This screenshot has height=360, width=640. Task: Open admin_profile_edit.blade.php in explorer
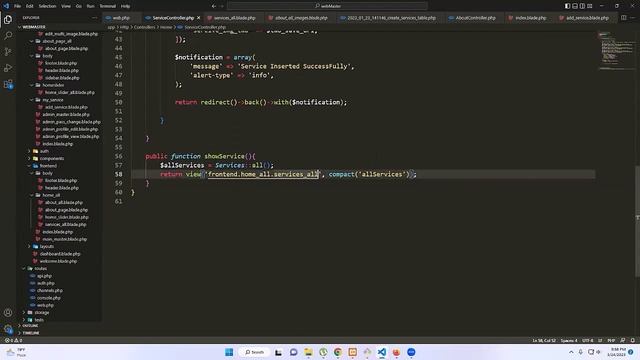tap(70, 129)
